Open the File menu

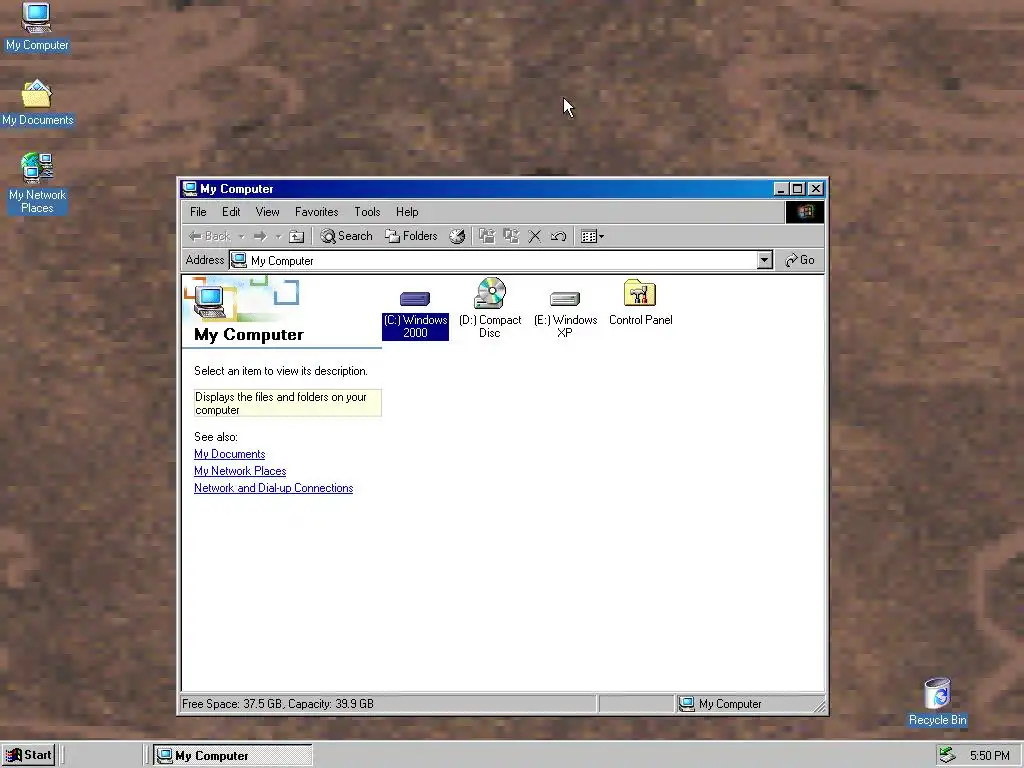pos(198,212)
